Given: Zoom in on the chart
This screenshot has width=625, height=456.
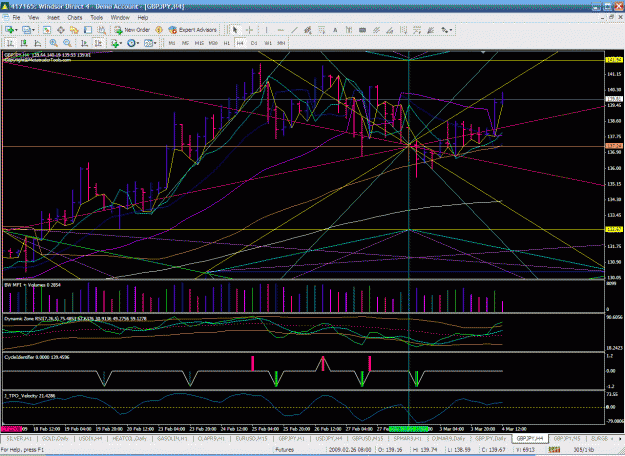Looking at the screenshot, I should coord(53,43).
